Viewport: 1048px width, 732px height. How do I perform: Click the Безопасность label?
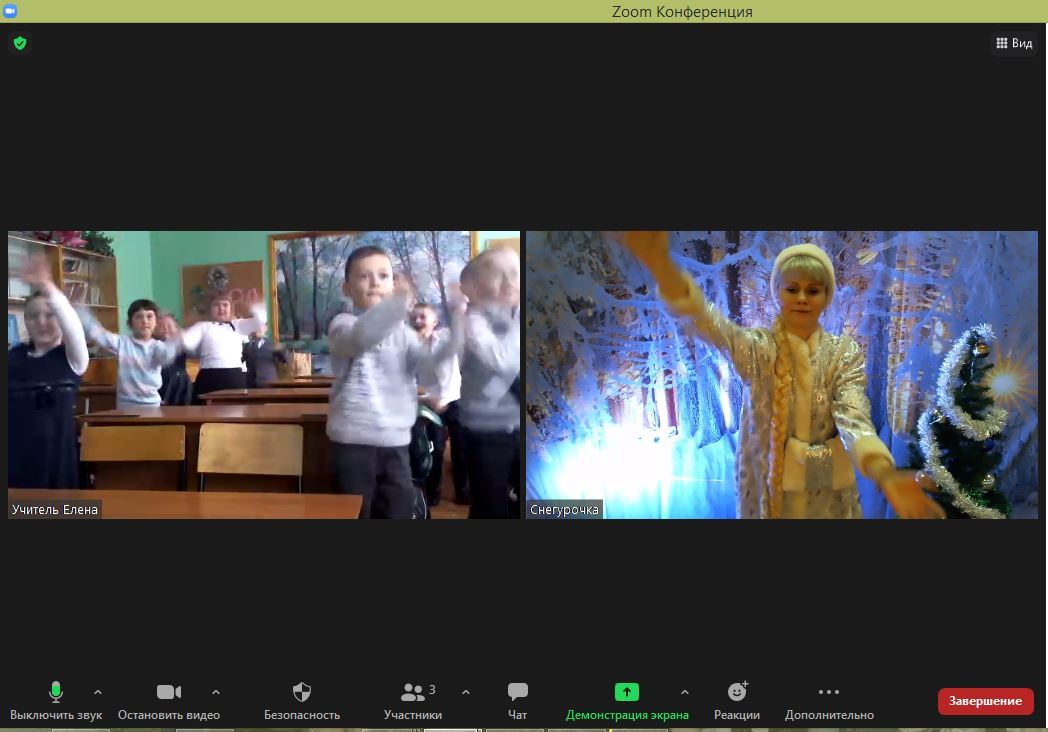point(302,715)
